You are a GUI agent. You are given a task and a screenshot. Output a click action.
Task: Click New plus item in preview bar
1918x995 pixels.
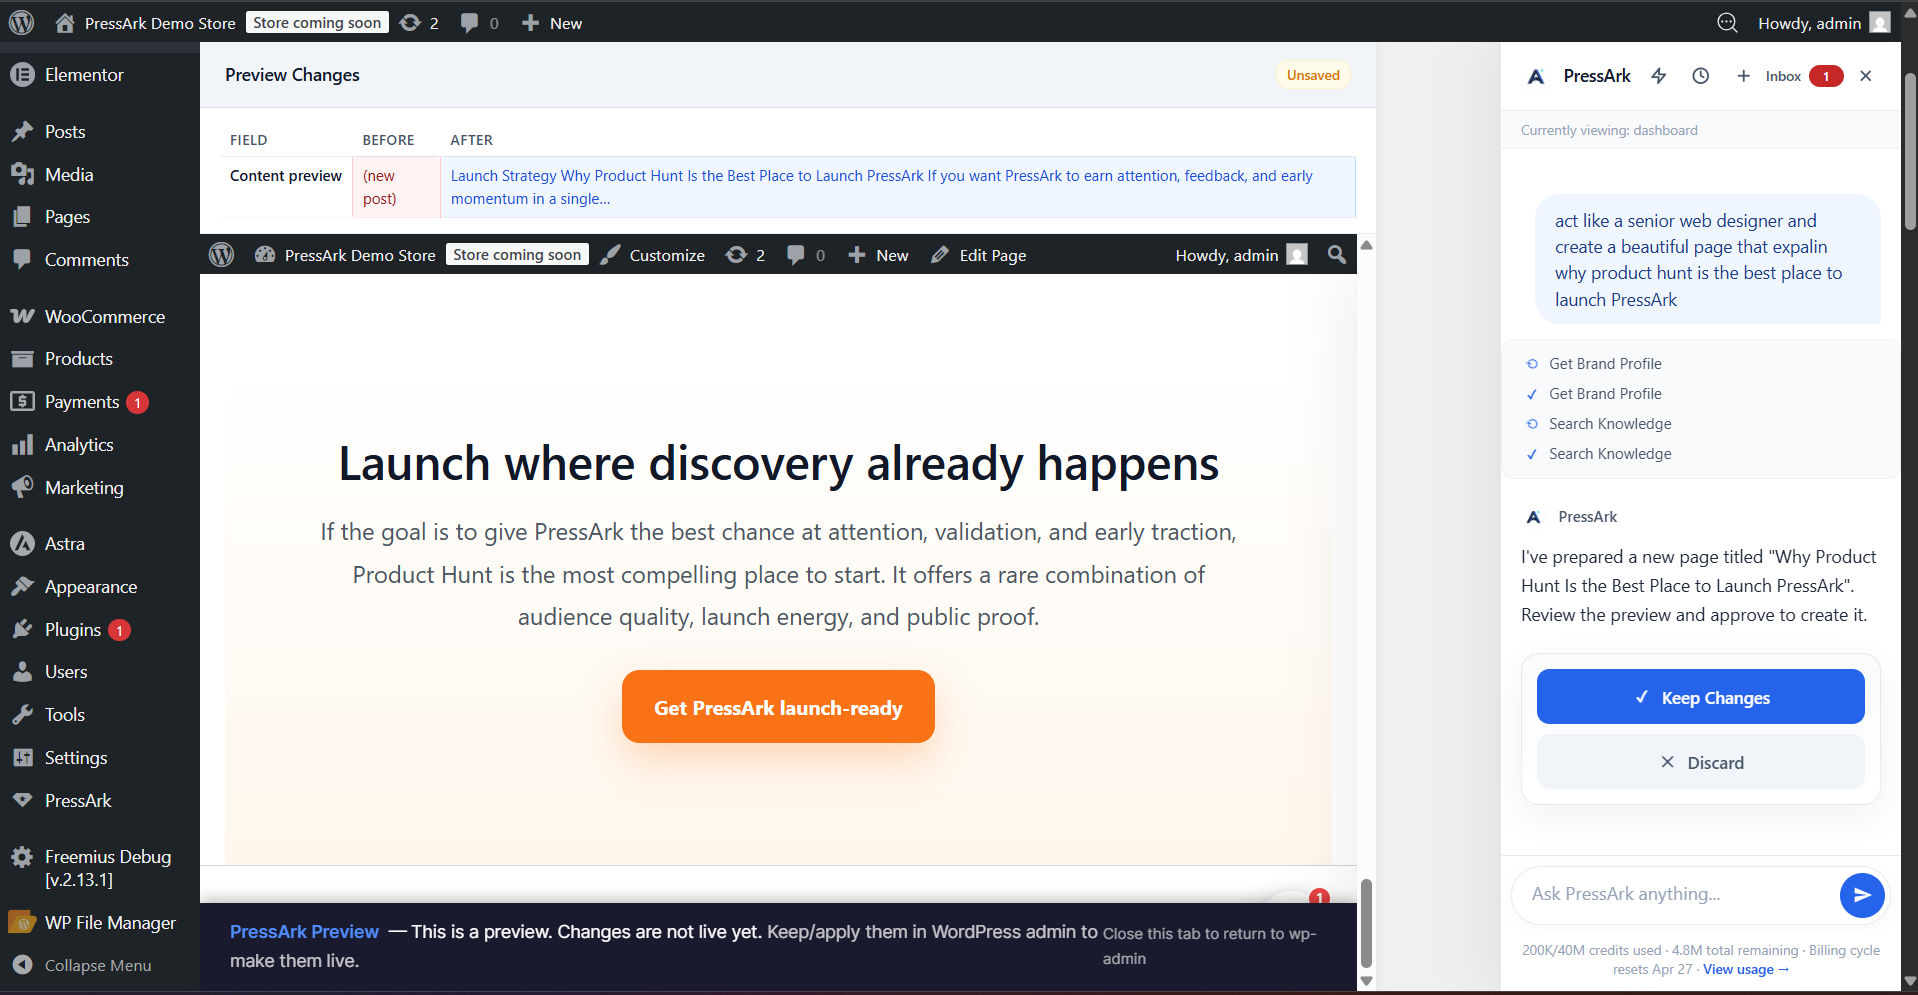pos(878,255)
